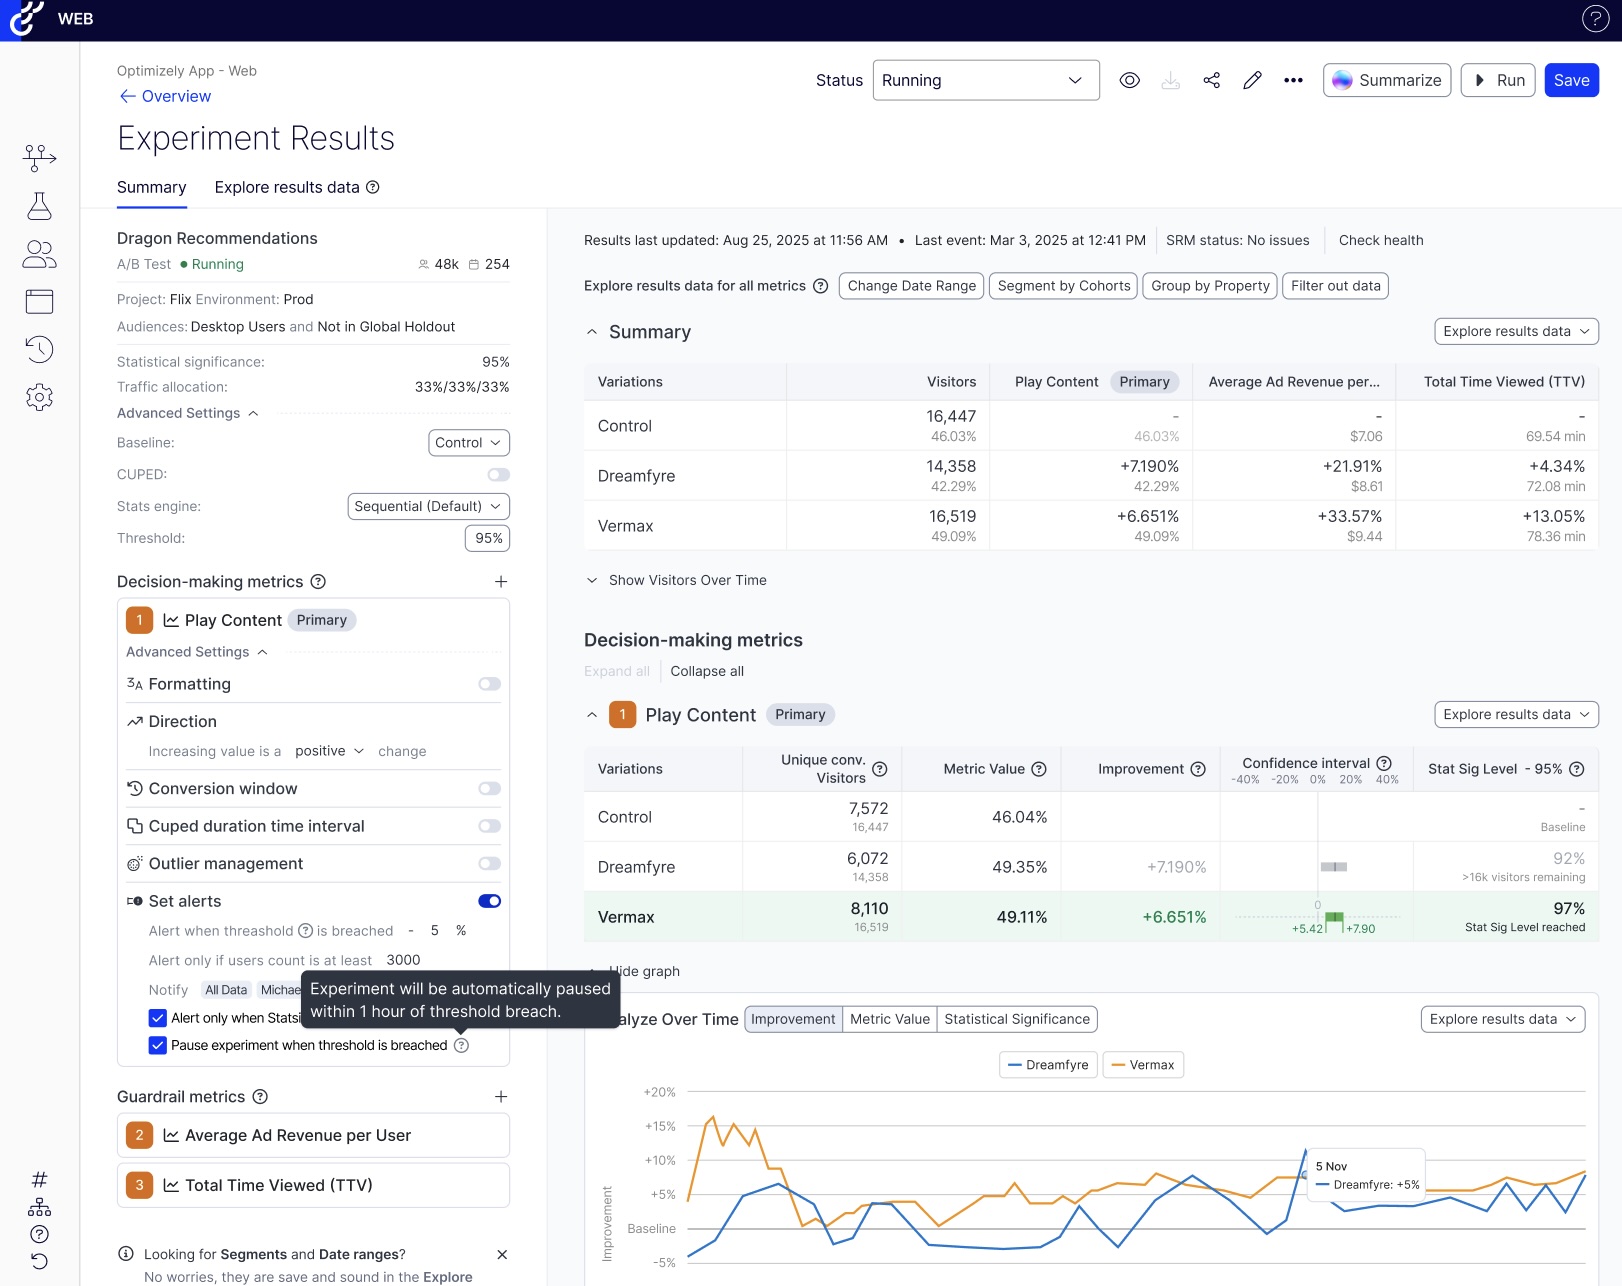Toggle the CUPED switch

[498, 475]
